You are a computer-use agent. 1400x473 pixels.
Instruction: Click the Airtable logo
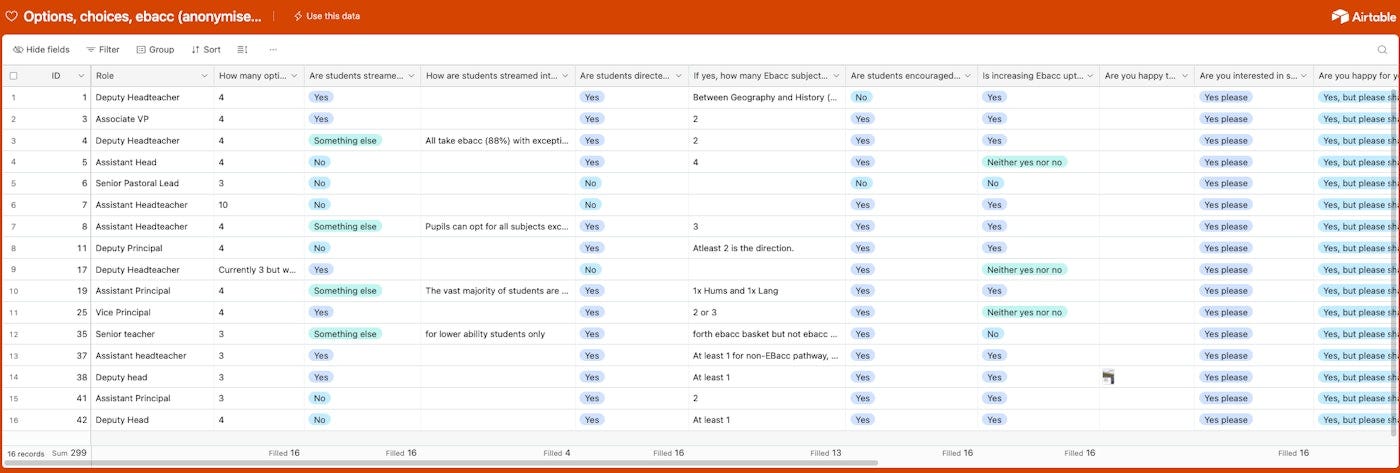[x=1363, y=16]
